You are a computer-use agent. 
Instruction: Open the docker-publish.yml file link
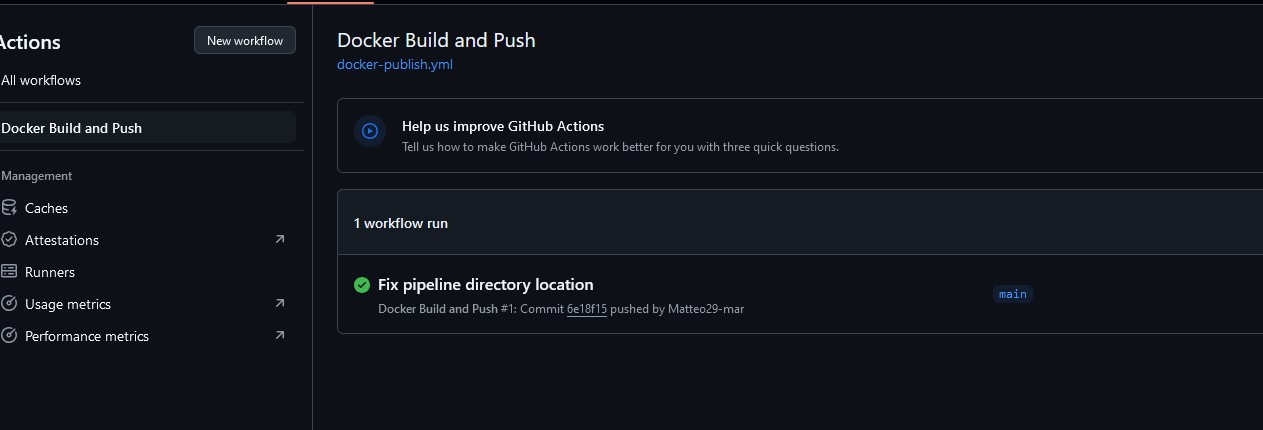(x=395, y=64)
